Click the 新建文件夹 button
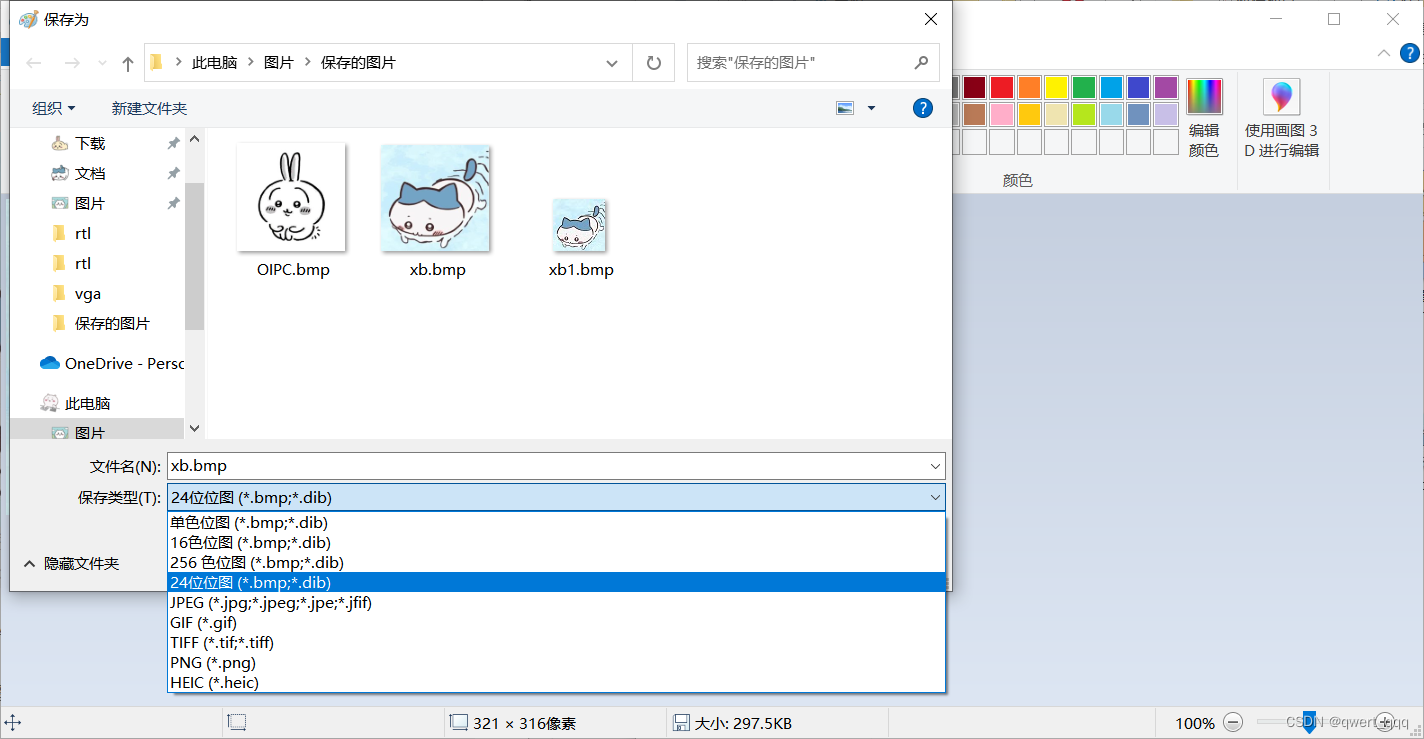The image size is (1424, 739). pyautogui.click(x=149, y=108)
